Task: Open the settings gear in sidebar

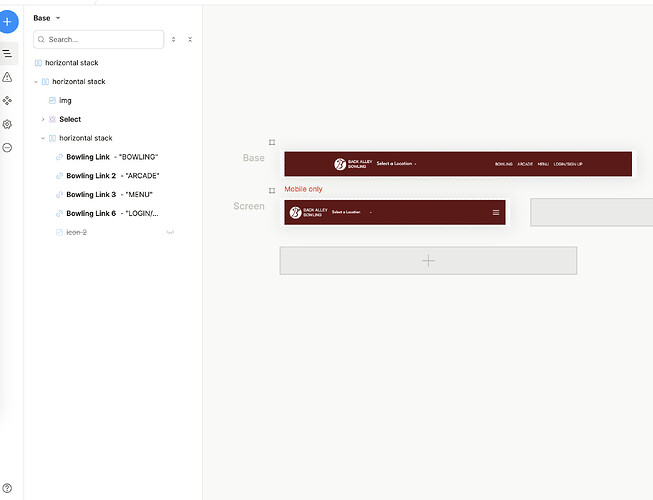Action: 8,124
